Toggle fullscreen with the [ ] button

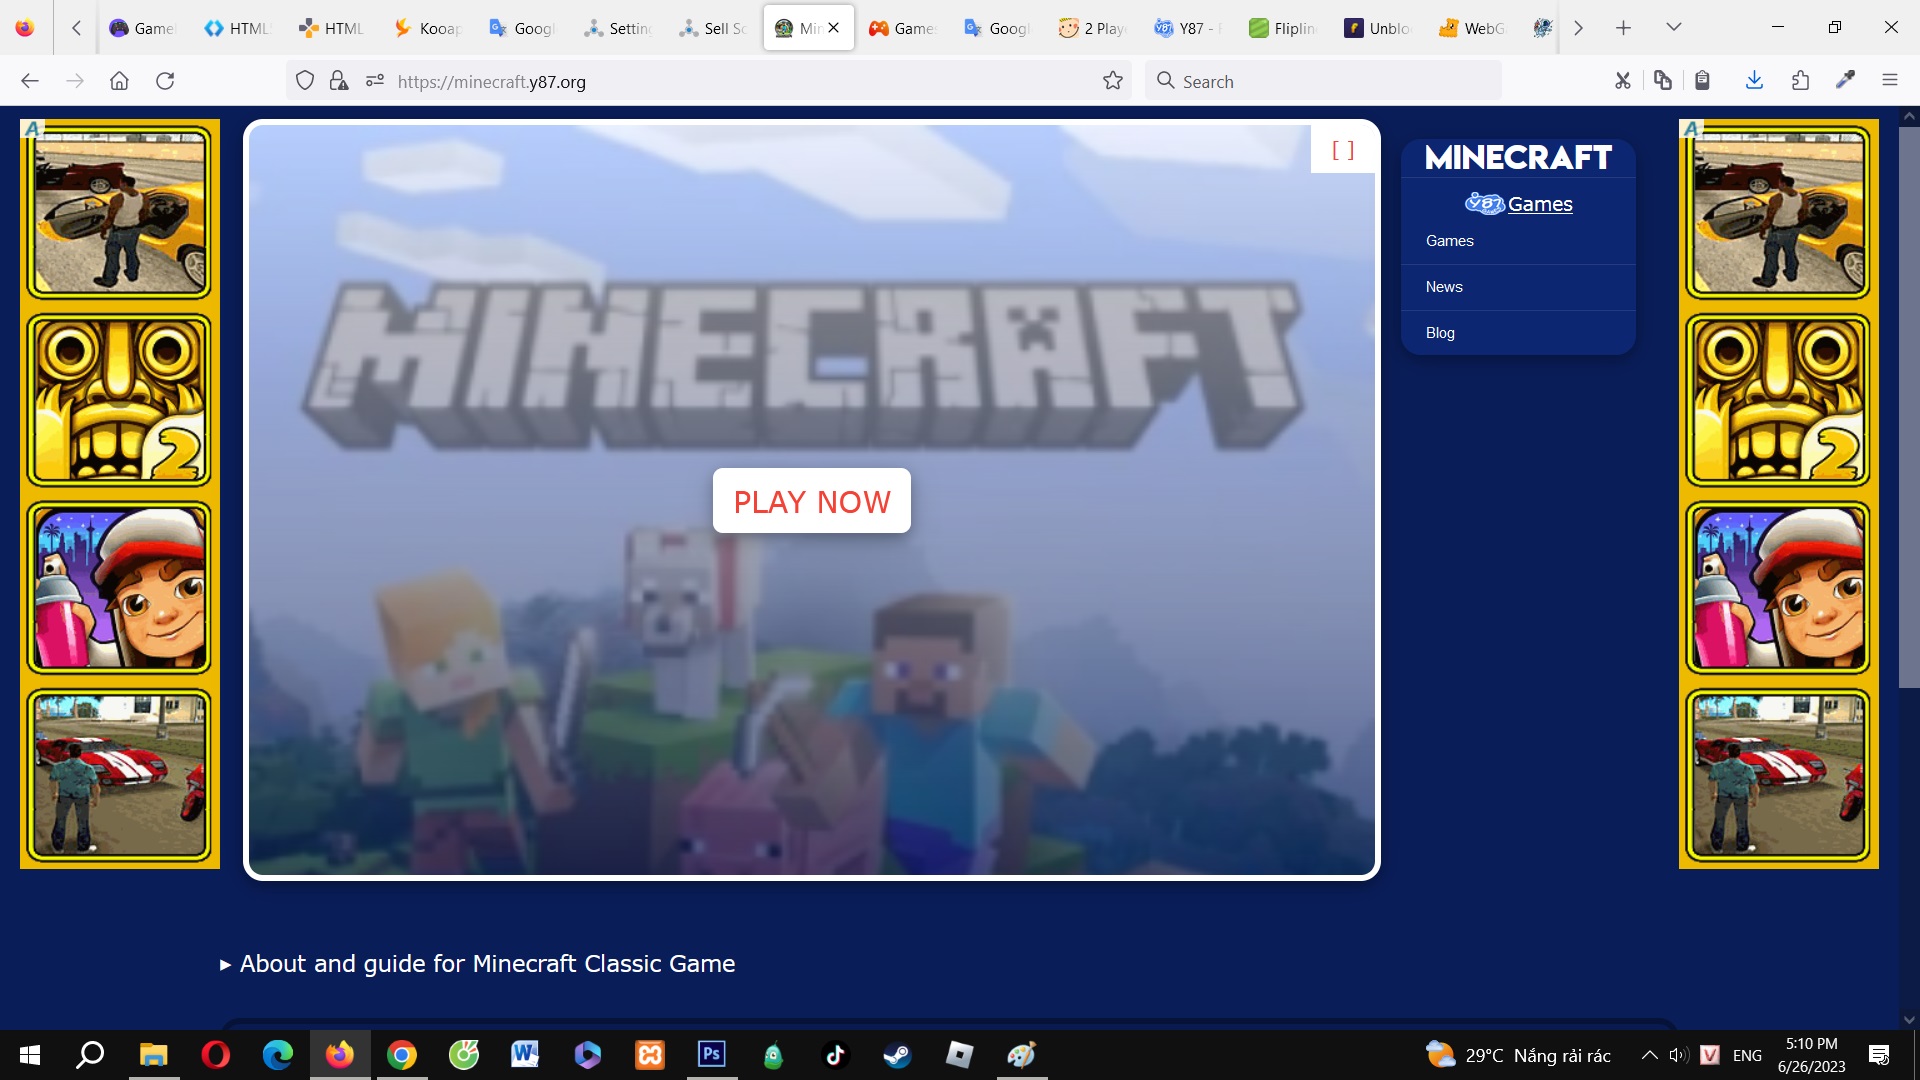click(x=1342, y=150)
